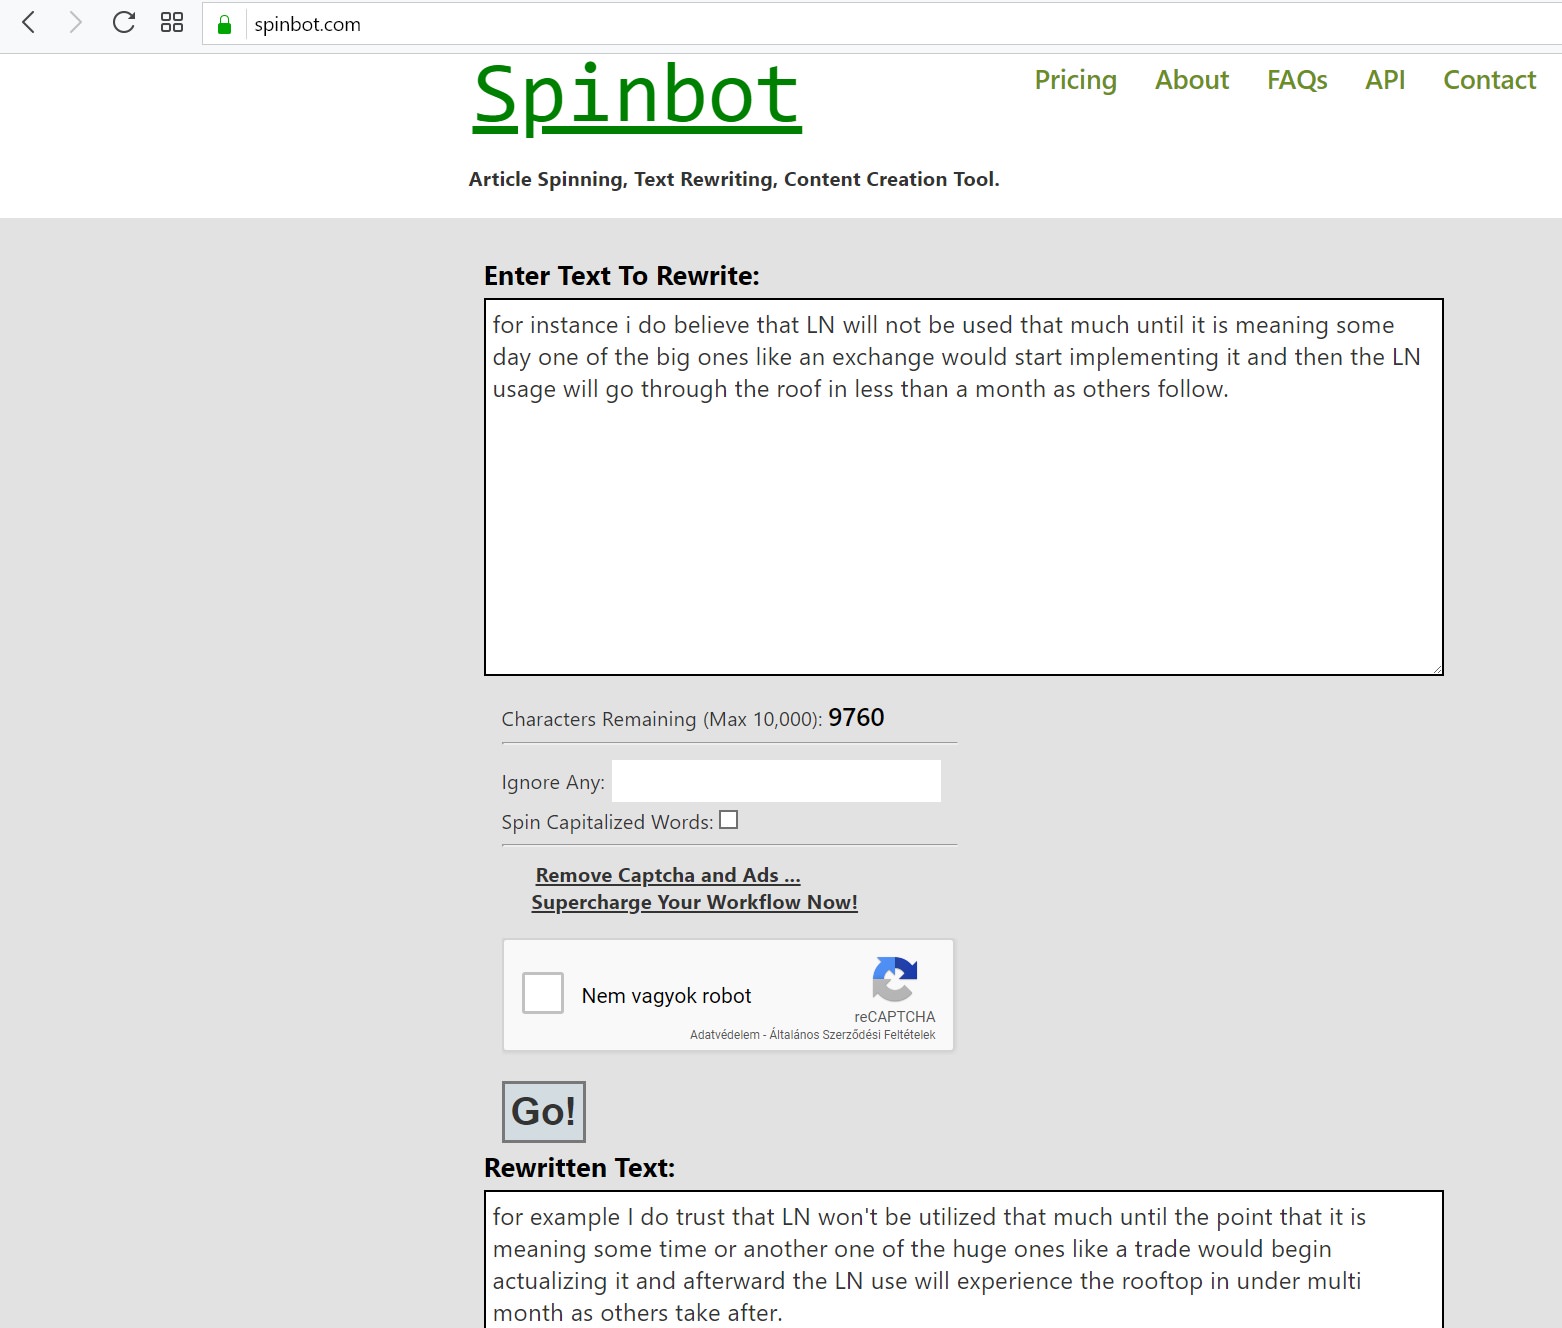The width and height of the screenshot is (1562, 1328).
Task: Check the Nem vagyok robot captcha box
Action: tap(543, 993)
